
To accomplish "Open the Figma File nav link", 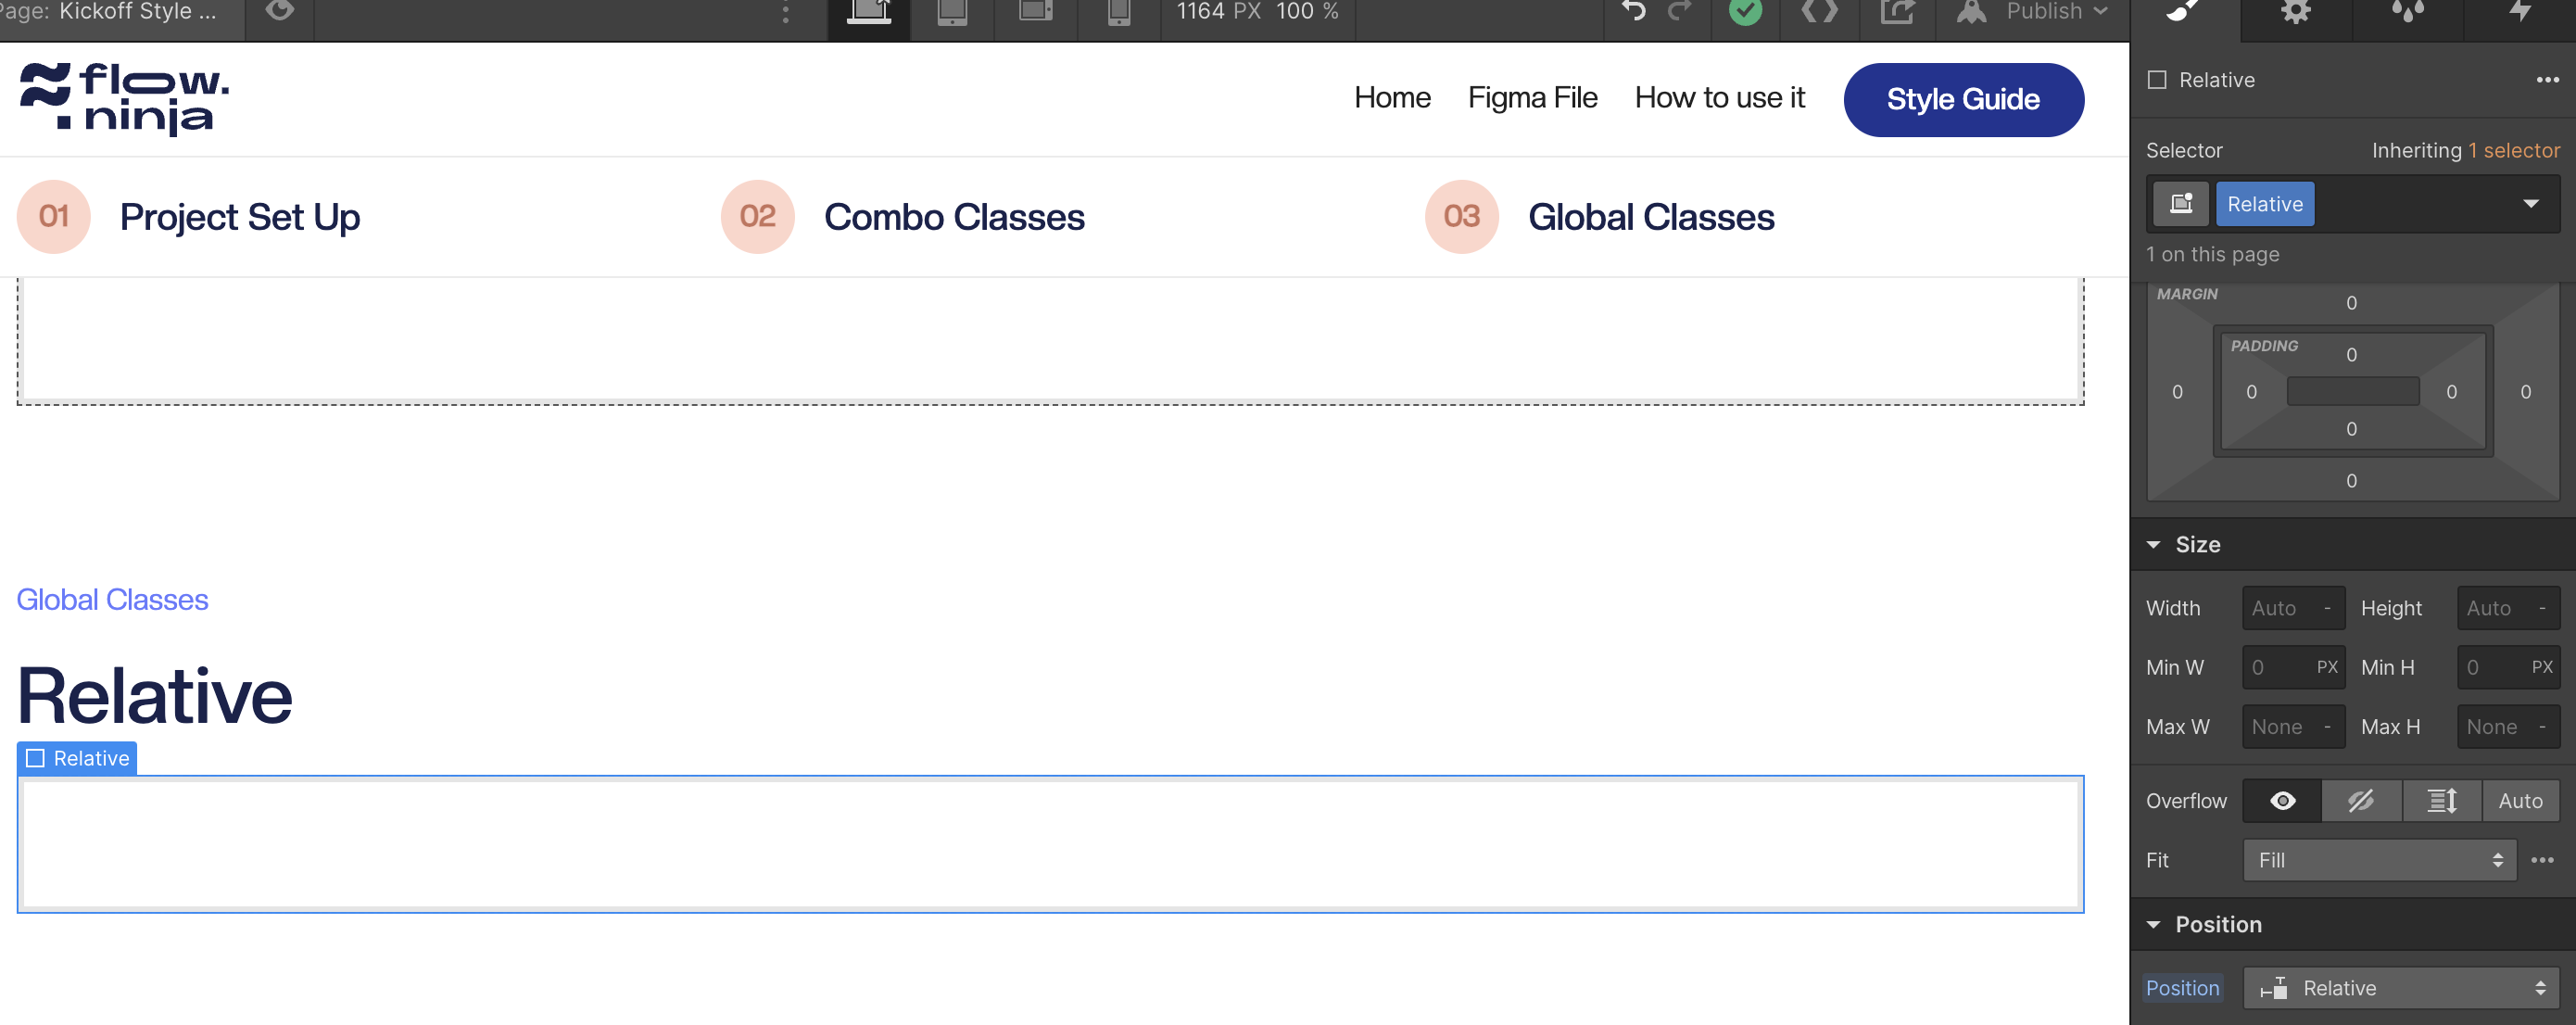I will [1532, 98].
